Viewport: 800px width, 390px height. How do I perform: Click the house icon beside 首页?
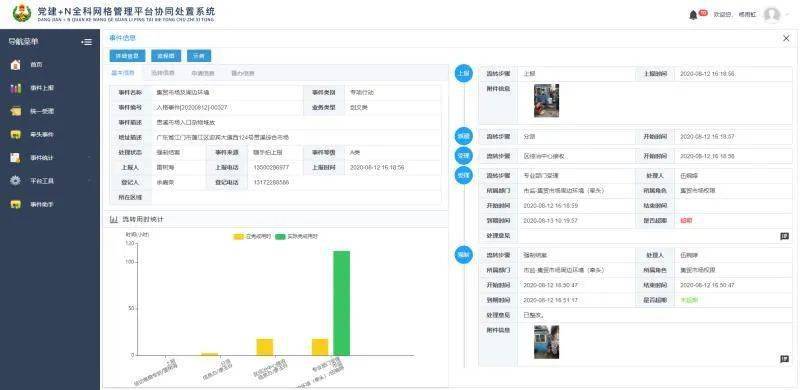(16, 65)
